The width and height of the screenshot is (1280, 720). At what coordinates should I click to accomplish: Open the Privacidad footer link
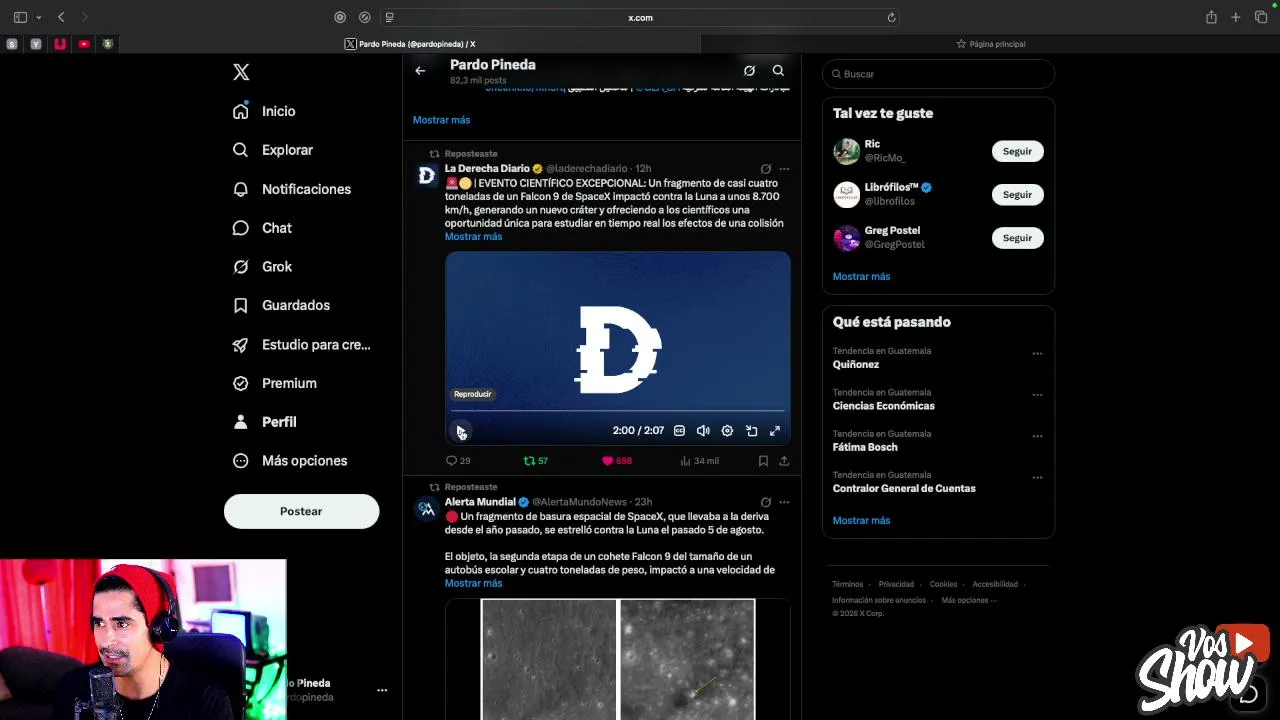896,584
